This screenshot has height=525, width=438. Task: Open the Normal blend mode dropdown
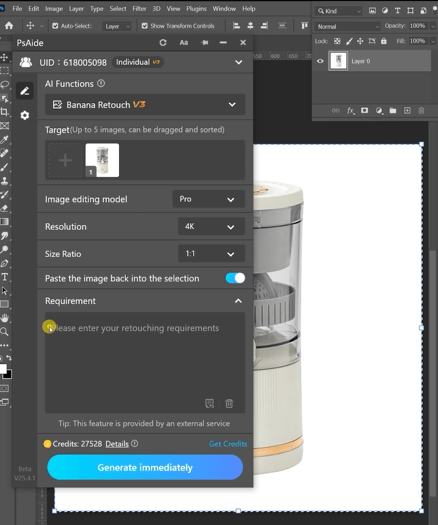pyautogui.click(x=347, y=26)
